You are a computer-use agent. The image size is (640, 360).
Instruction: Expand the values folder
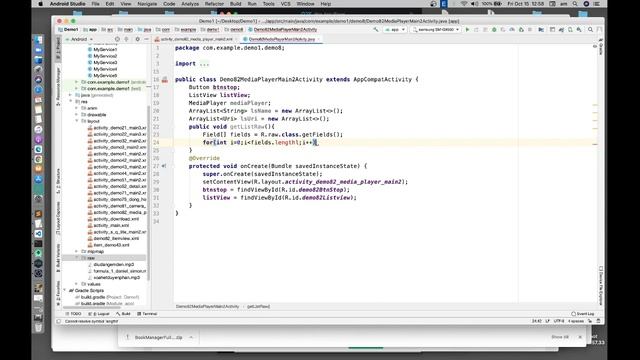pos(76,284)
